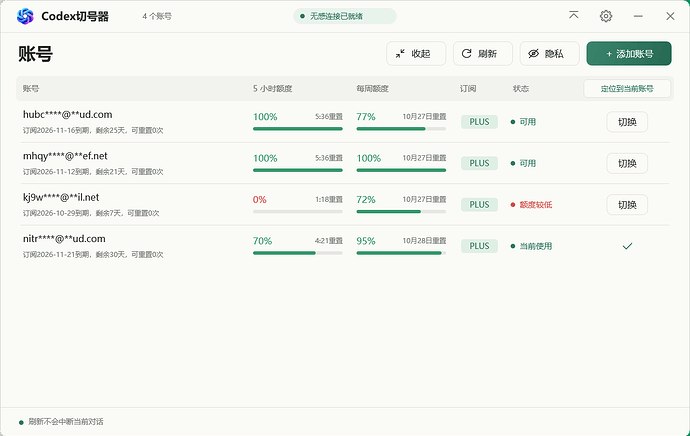Switch to mhqy****@**ef.net account via 切换
The image size is (690, 436).
pos(627,163)
